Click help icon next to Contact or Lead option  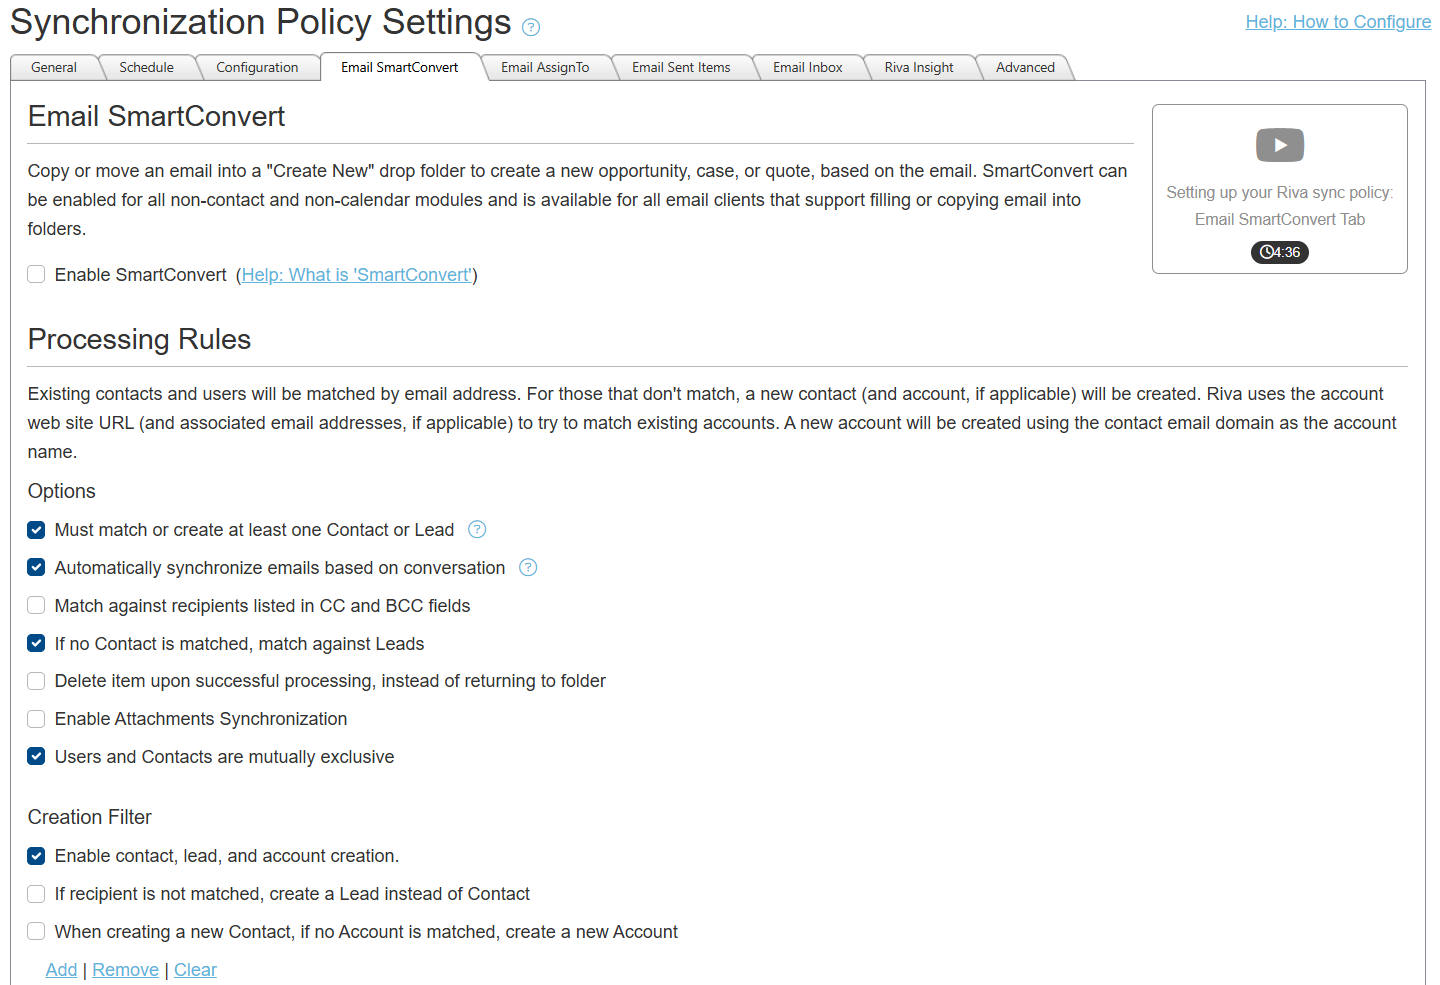click(x=477, y=529)
